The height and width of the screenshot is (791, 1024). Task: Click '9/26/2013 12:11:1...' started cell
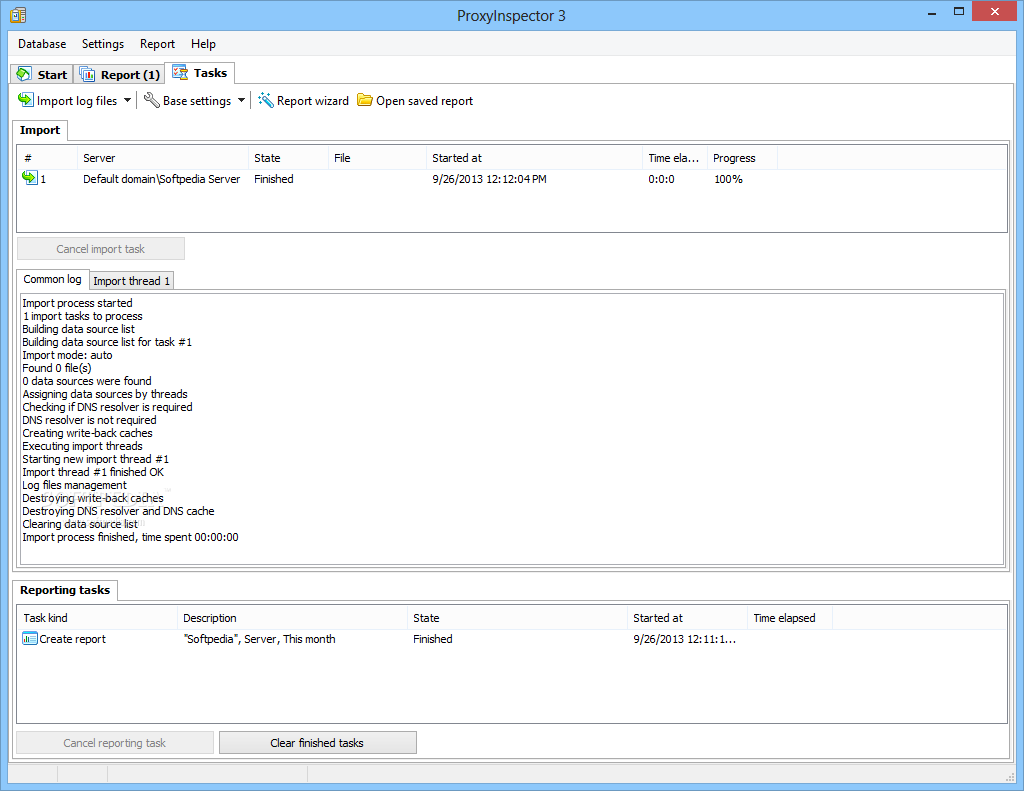pos(684,639)
